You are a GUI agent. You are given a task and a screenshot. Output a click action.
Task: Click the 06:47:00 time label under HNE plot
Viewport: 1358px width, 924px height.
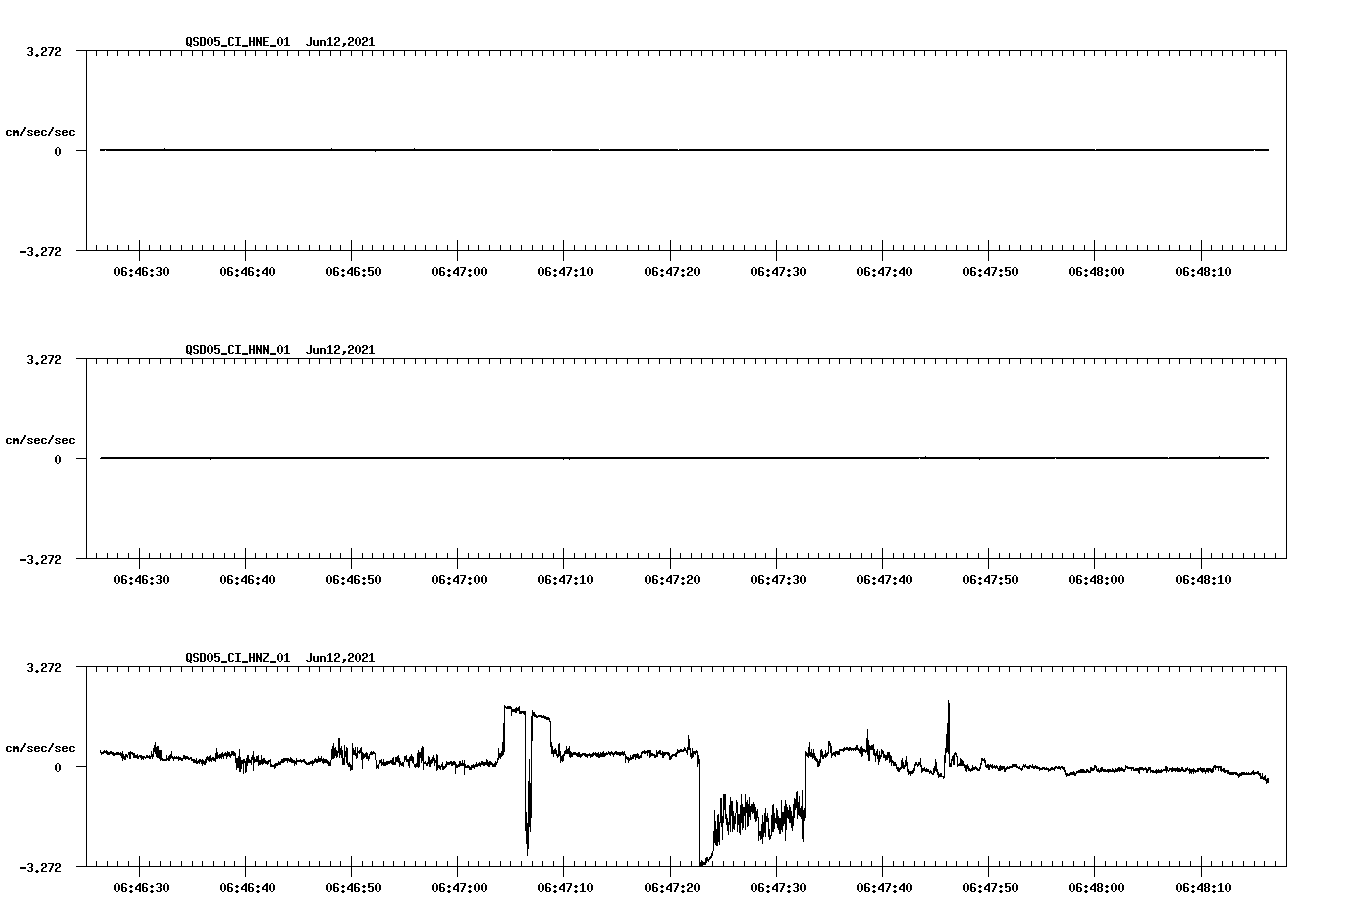460,272
